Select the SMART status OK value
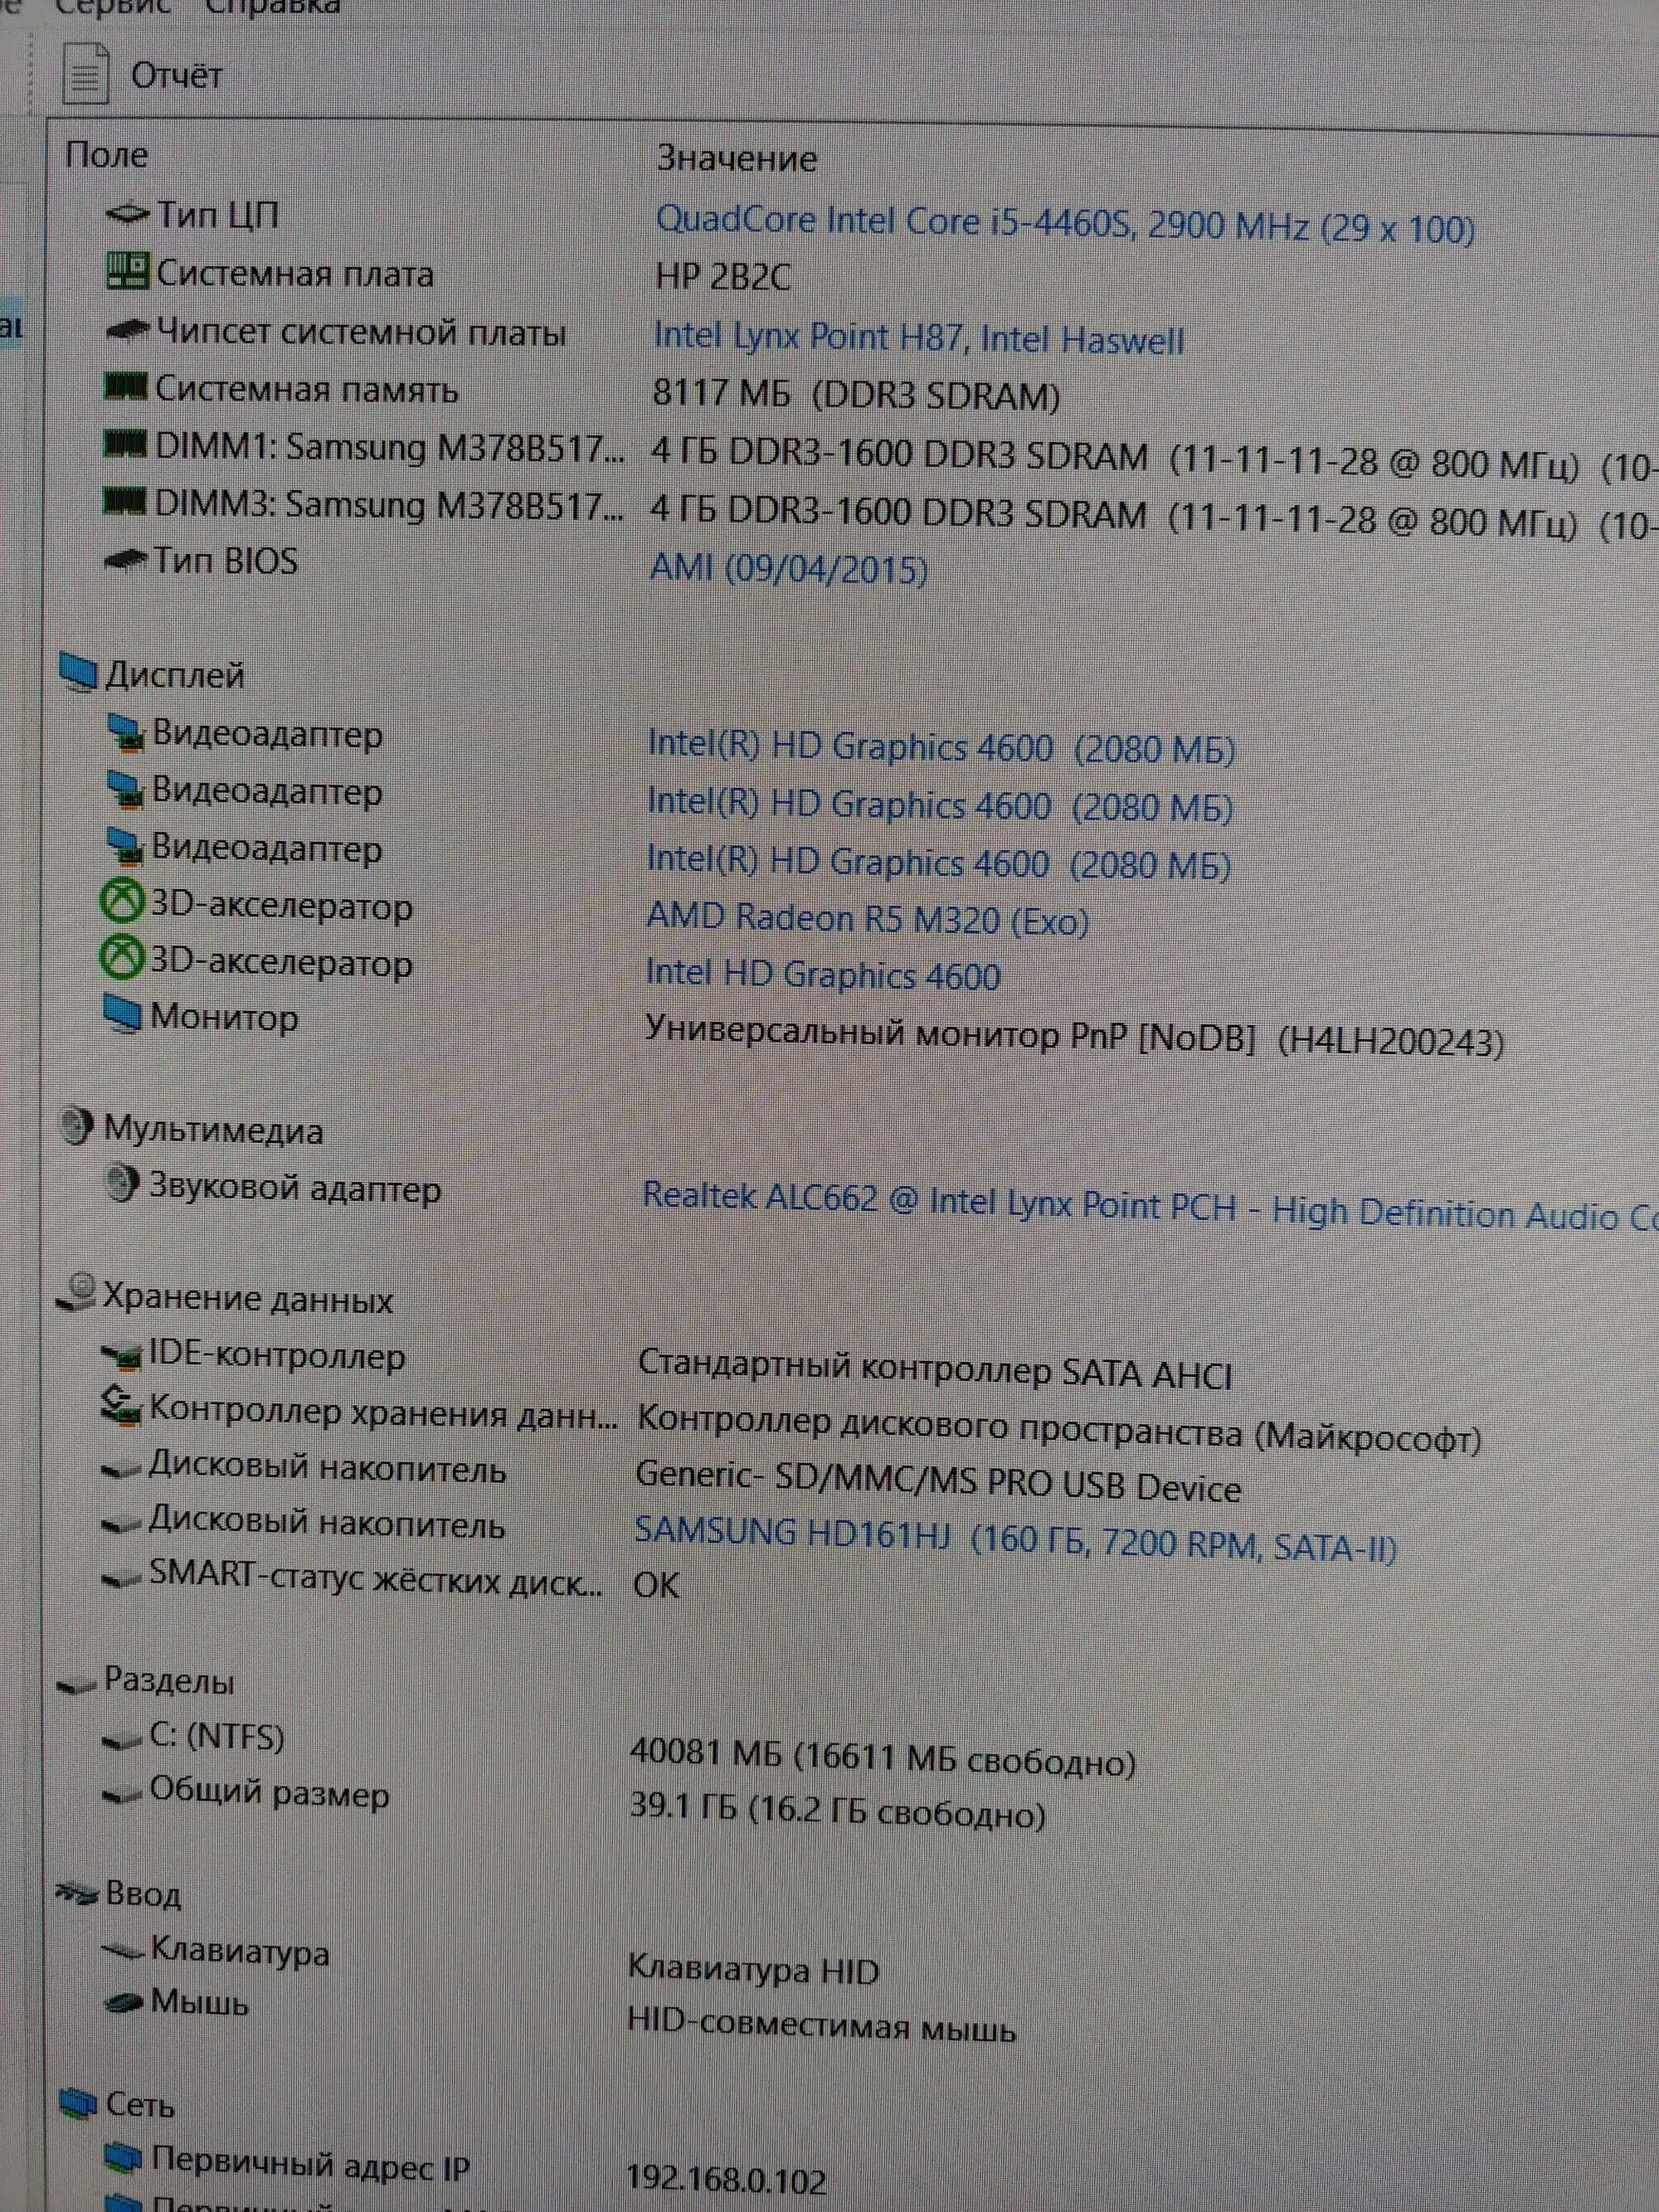 656,1585
